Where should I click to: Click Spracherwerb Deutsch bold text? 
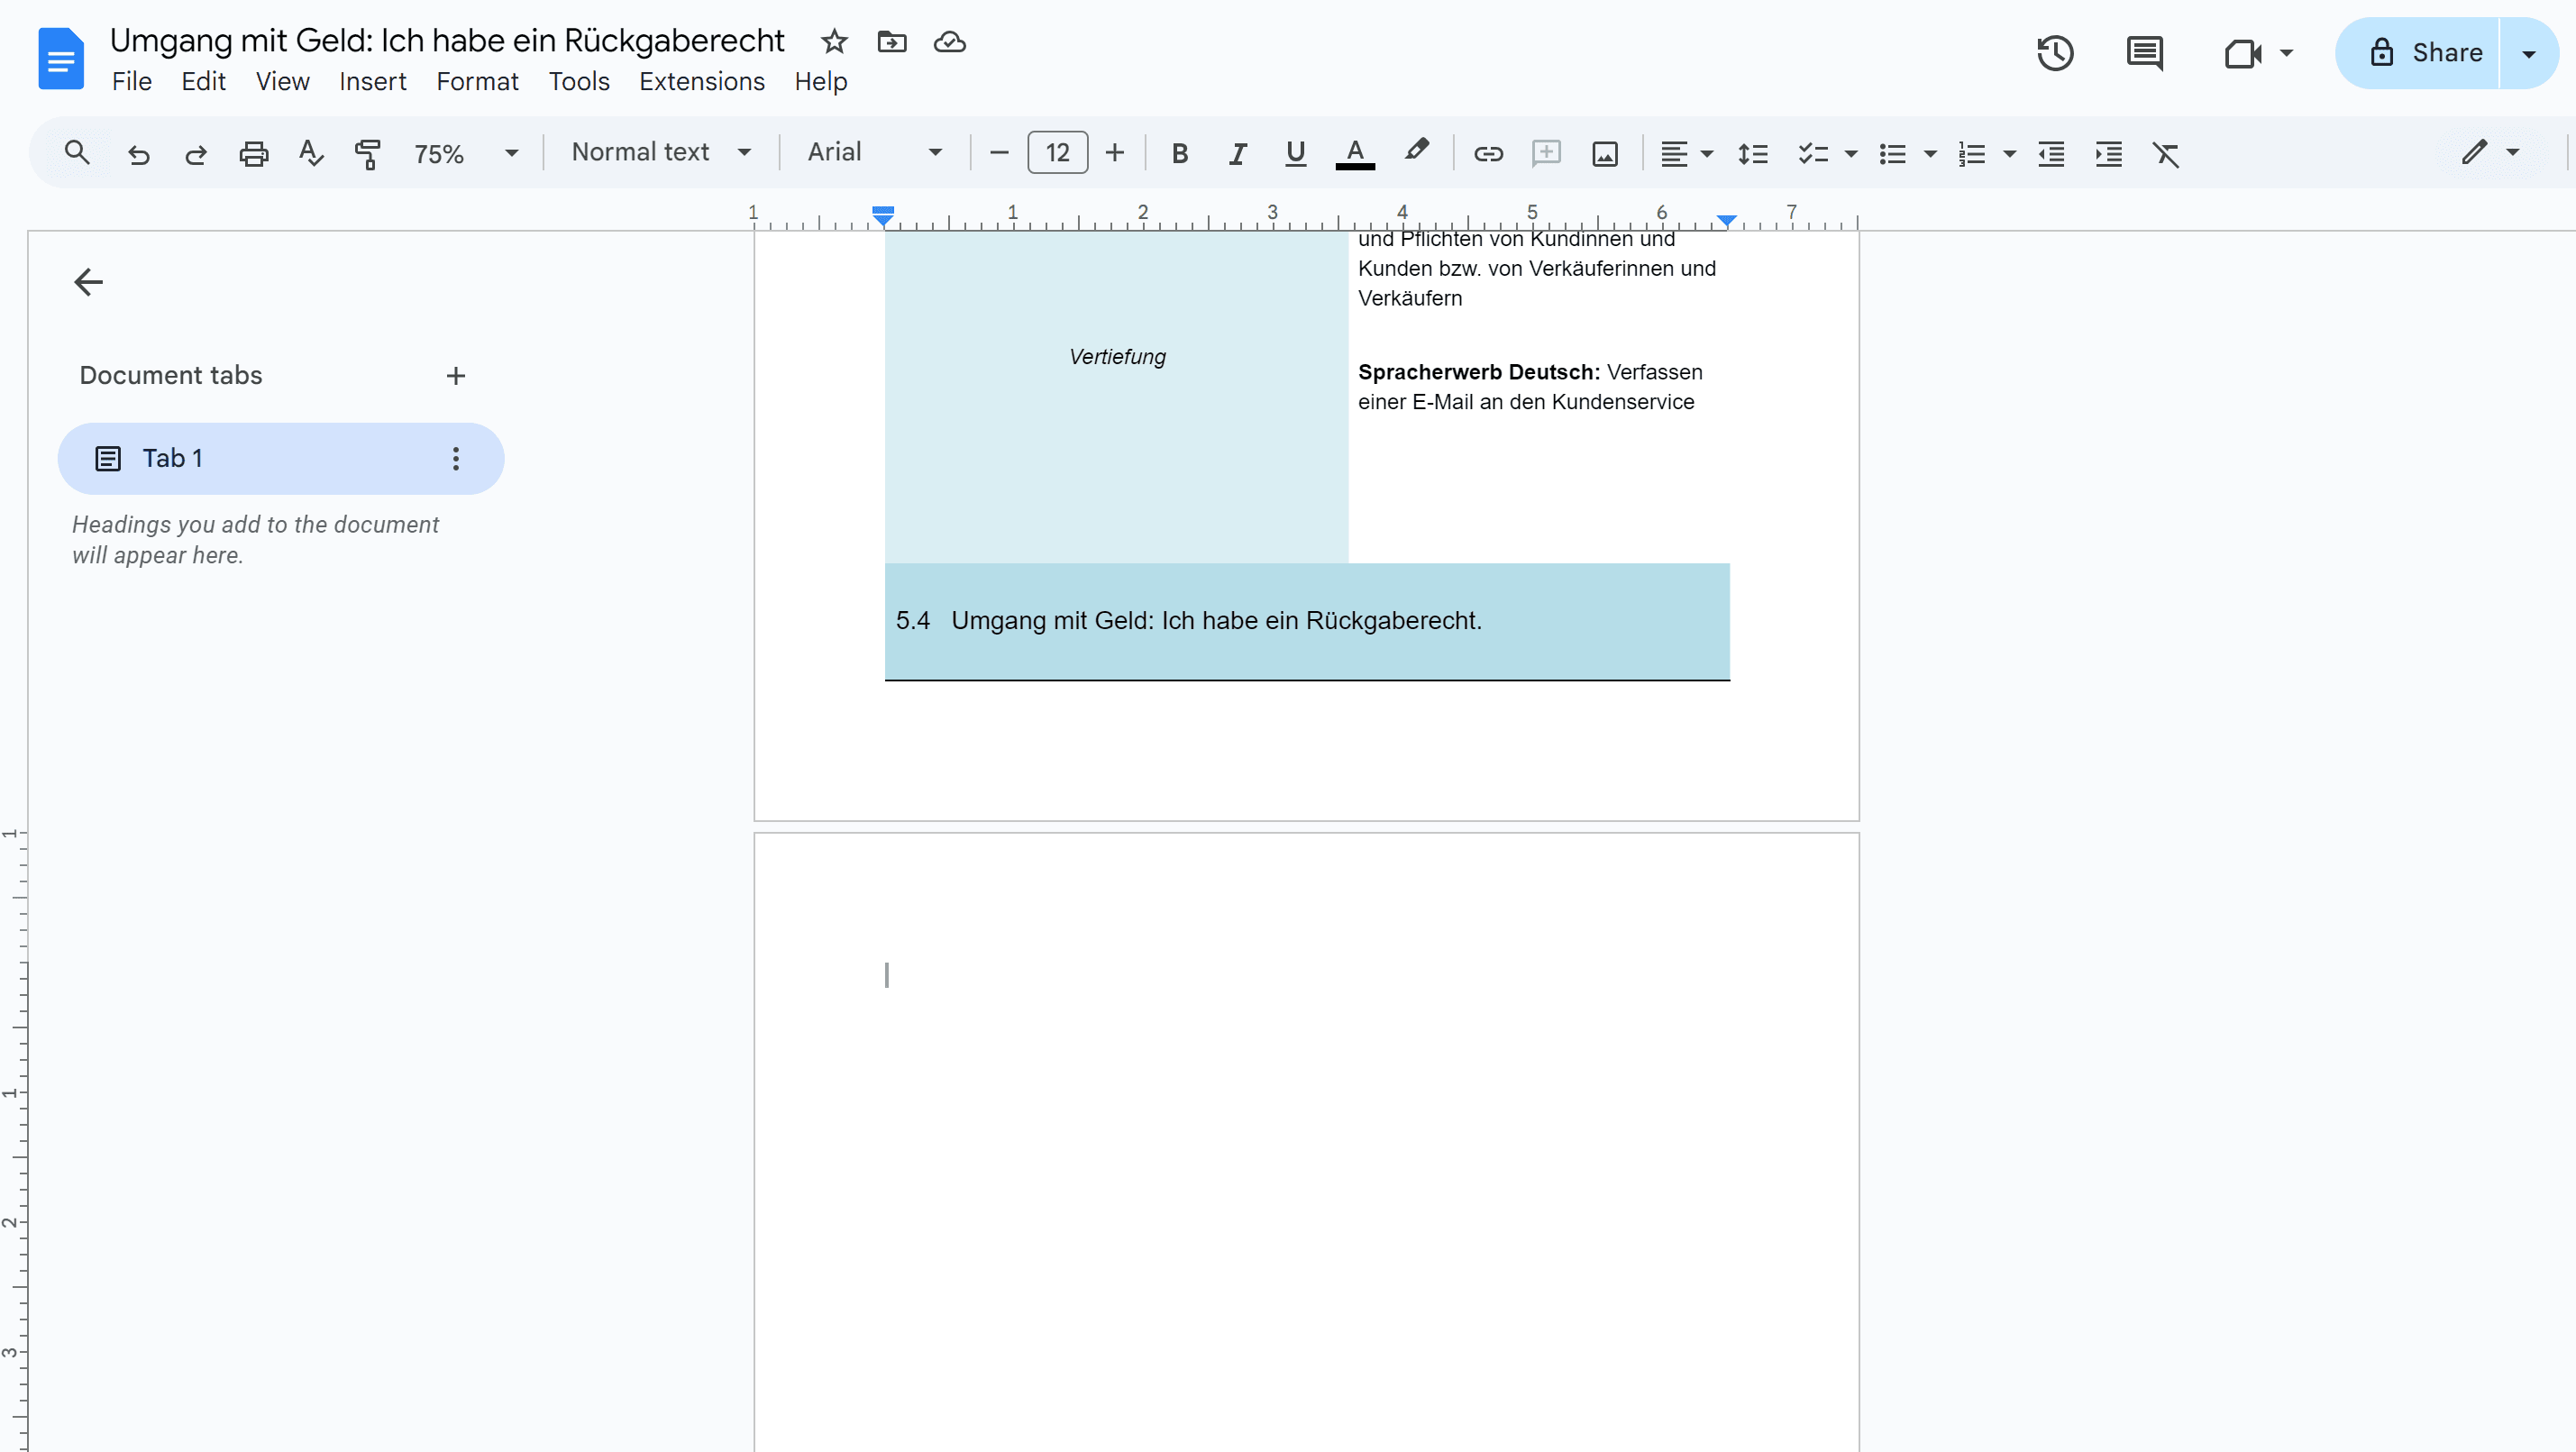tap(1478, 372)
